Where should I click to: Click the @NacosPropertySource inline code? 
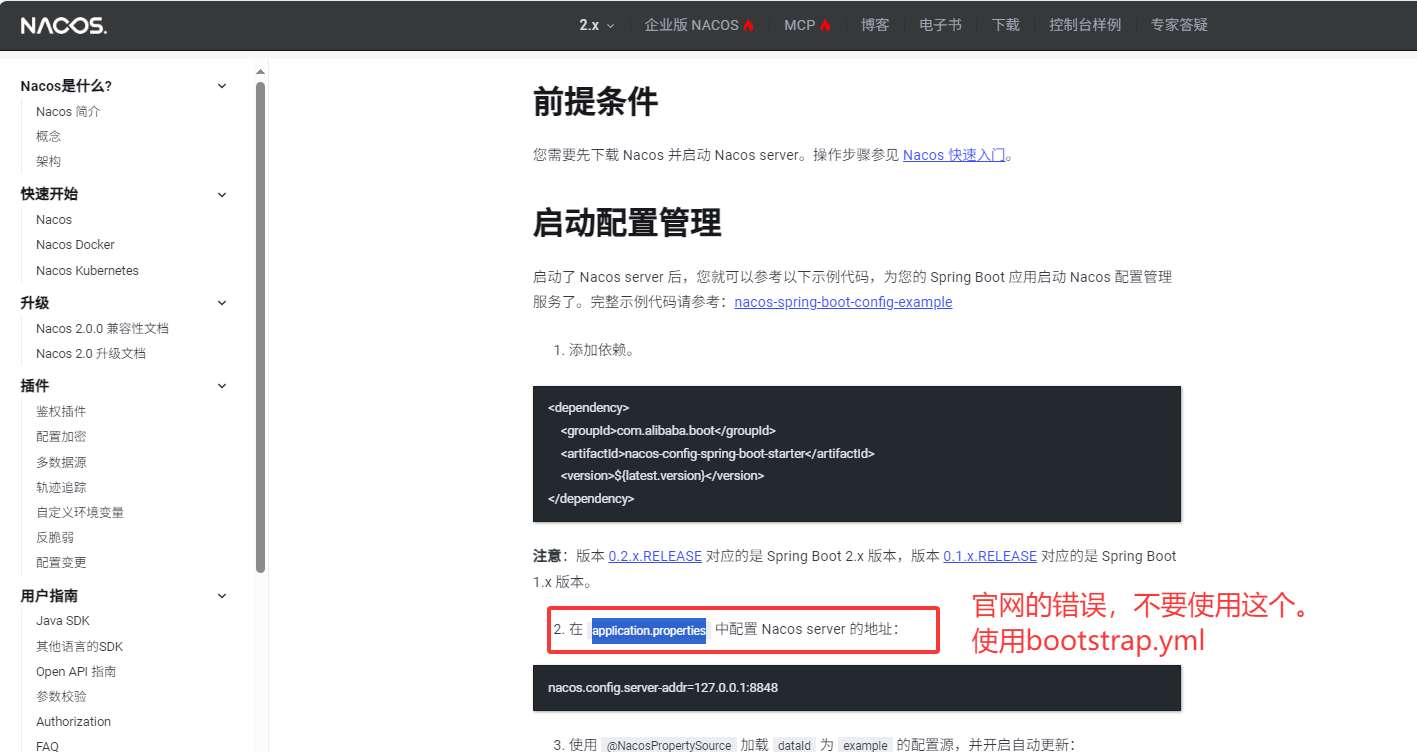click(667, 745)
